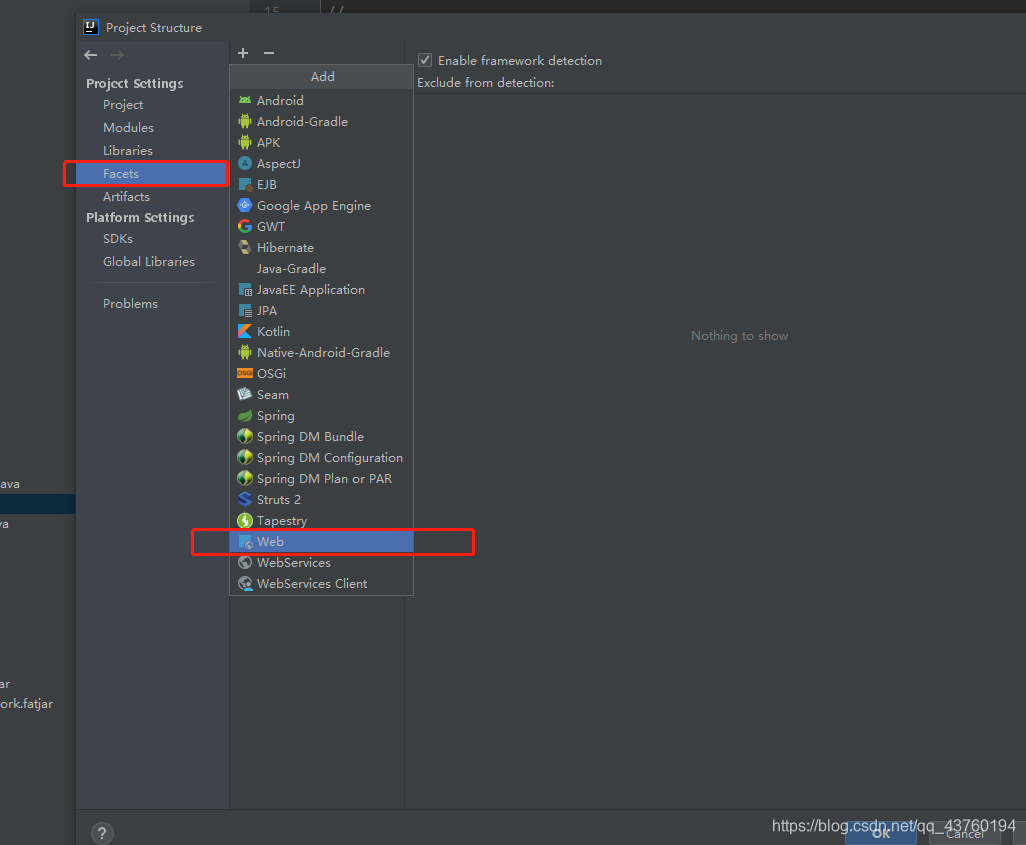The height and width of the screenshot is (845, 1026).
Task: Click the Native-Android-Gradle icon
Action: (x=245, y=352)
